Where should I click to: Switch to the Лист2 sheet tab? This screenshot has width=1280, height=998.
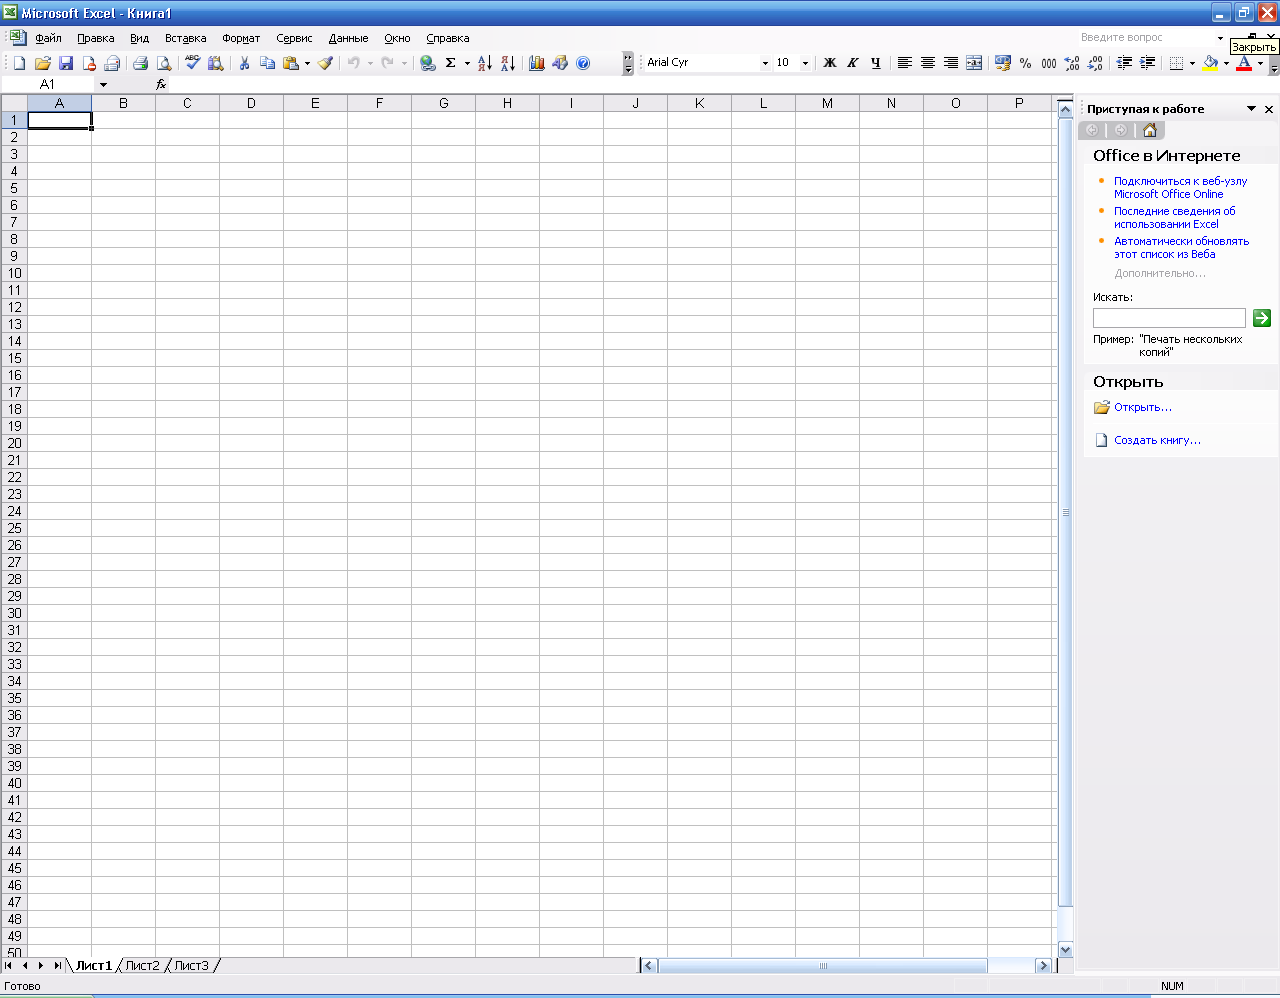[142, 966]
